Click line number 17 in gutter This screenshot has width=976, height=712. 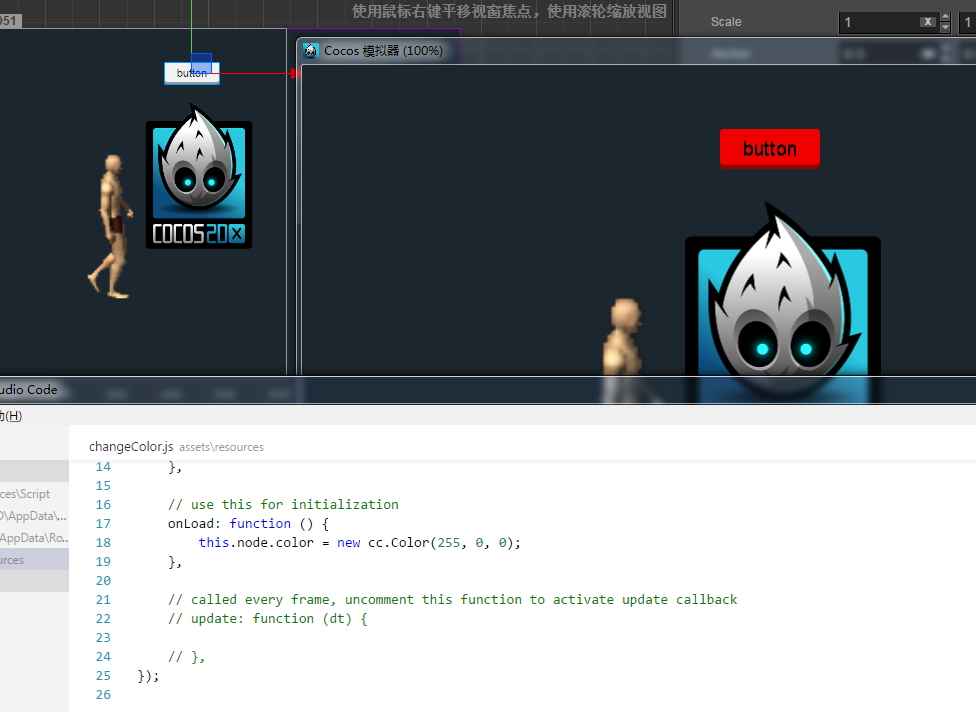point(103,523)
